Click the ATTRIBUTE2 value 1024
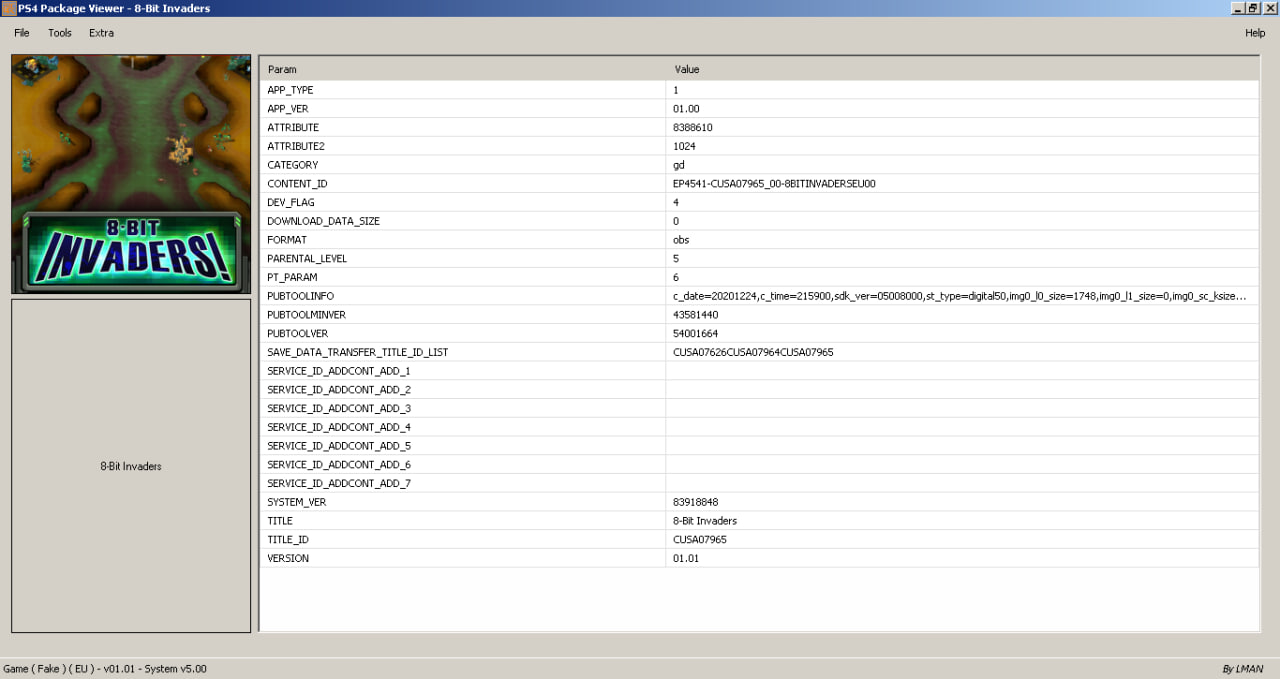The height and width of the screenshot is (679, 1280). [684, 146]
